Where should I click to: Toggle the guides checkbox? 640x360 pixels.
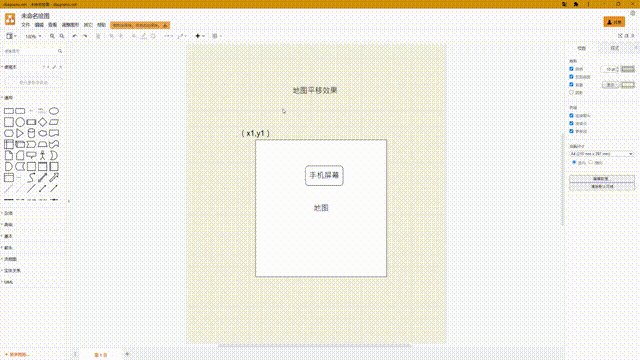point(571,131)
